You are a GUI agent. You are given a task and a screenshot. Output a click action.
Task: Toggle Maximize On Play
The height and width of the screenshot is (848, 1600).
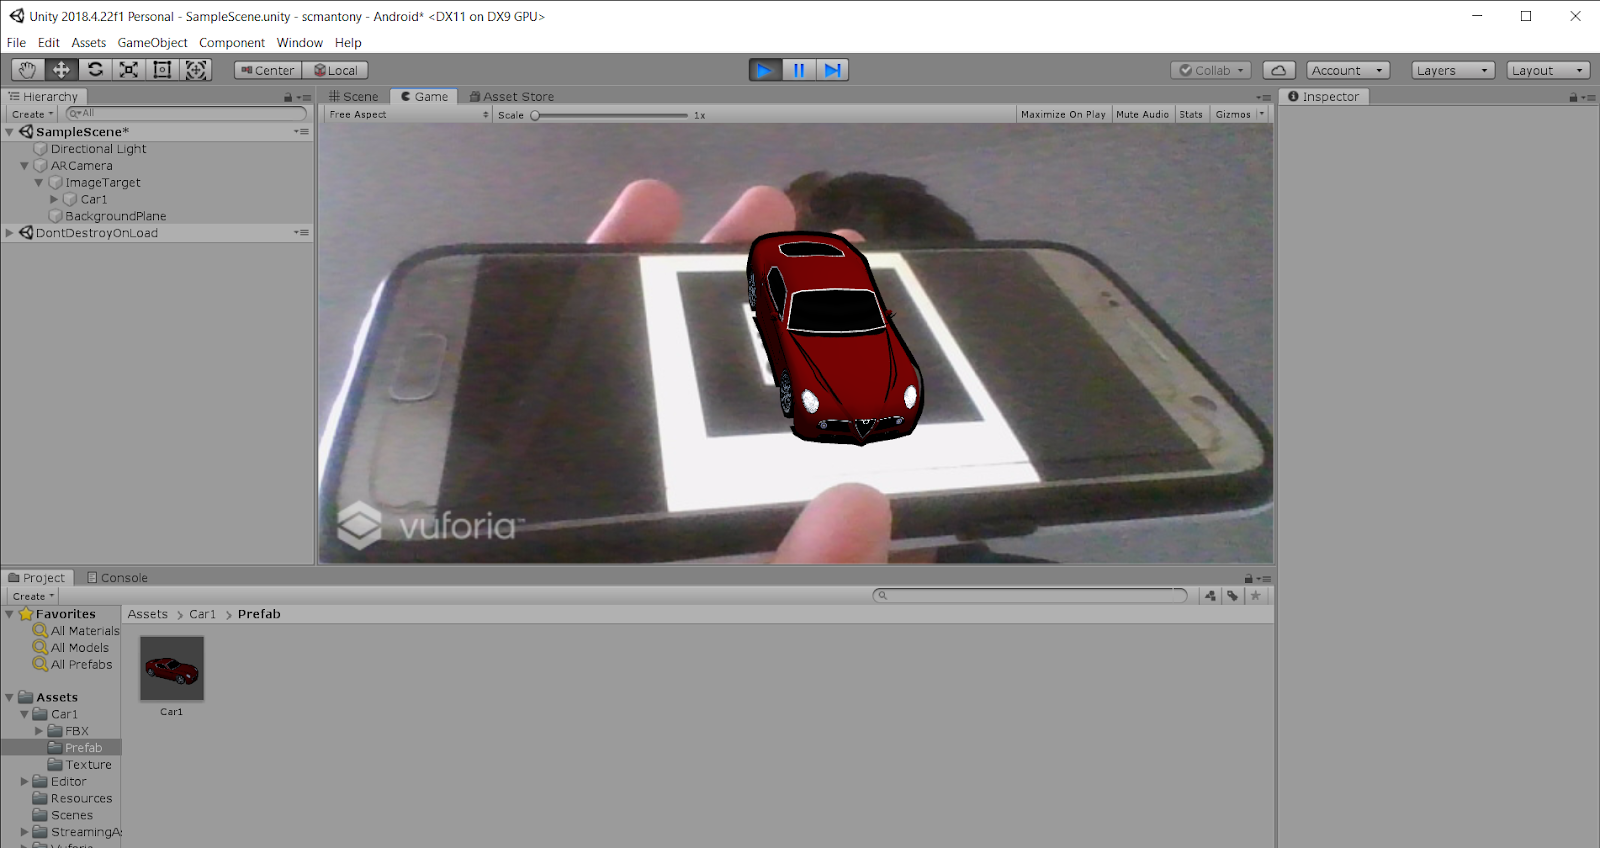(1063, 115)
